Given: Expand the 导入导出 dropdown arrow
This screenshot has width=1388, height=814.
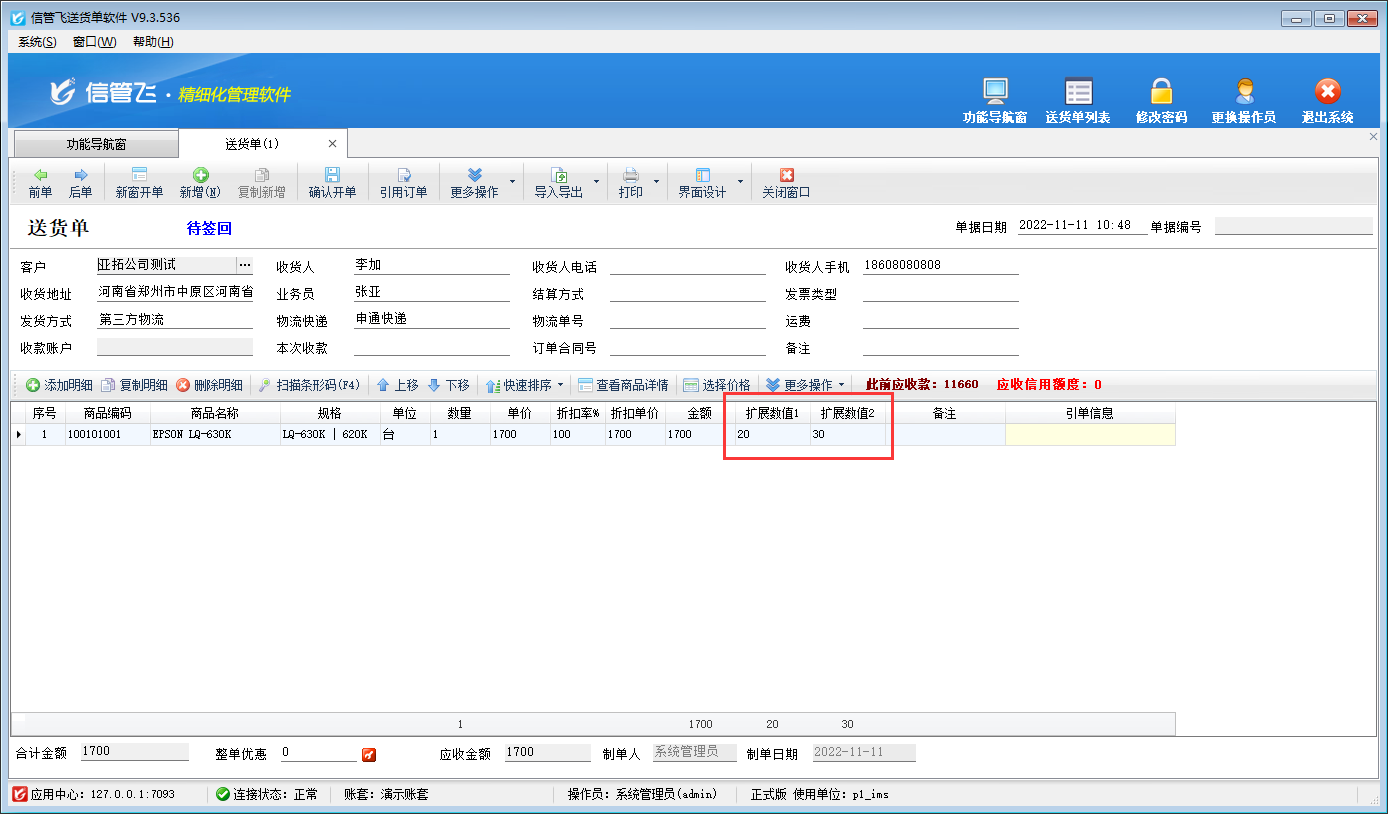Looking at the screenshot, I should pos(597,182).
